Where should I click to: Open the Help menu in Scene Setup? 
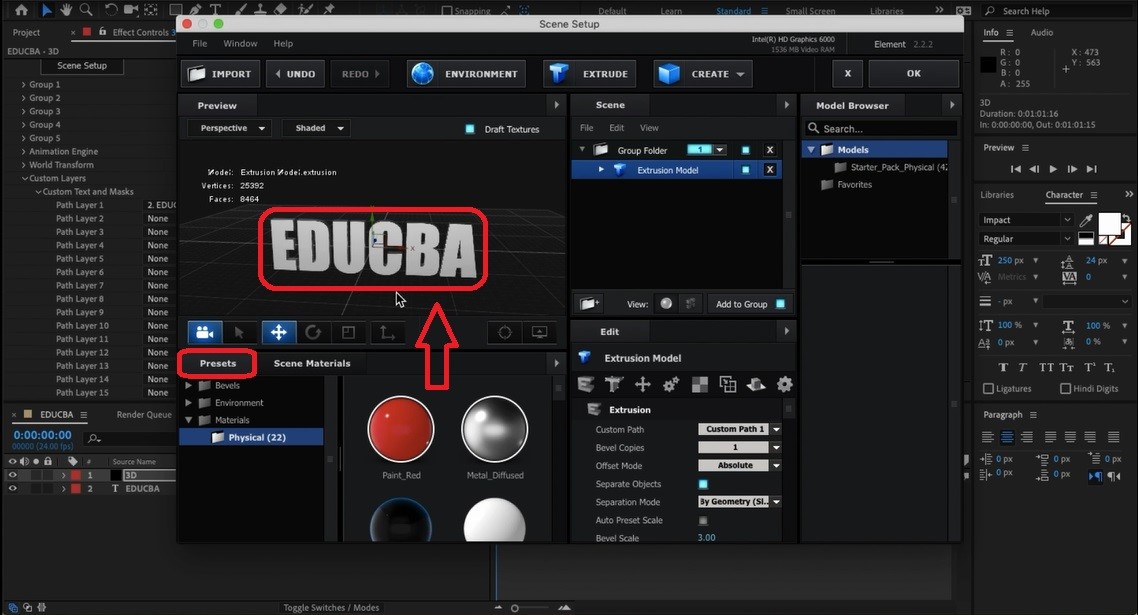pyautogui.click(x=283, y=44)
